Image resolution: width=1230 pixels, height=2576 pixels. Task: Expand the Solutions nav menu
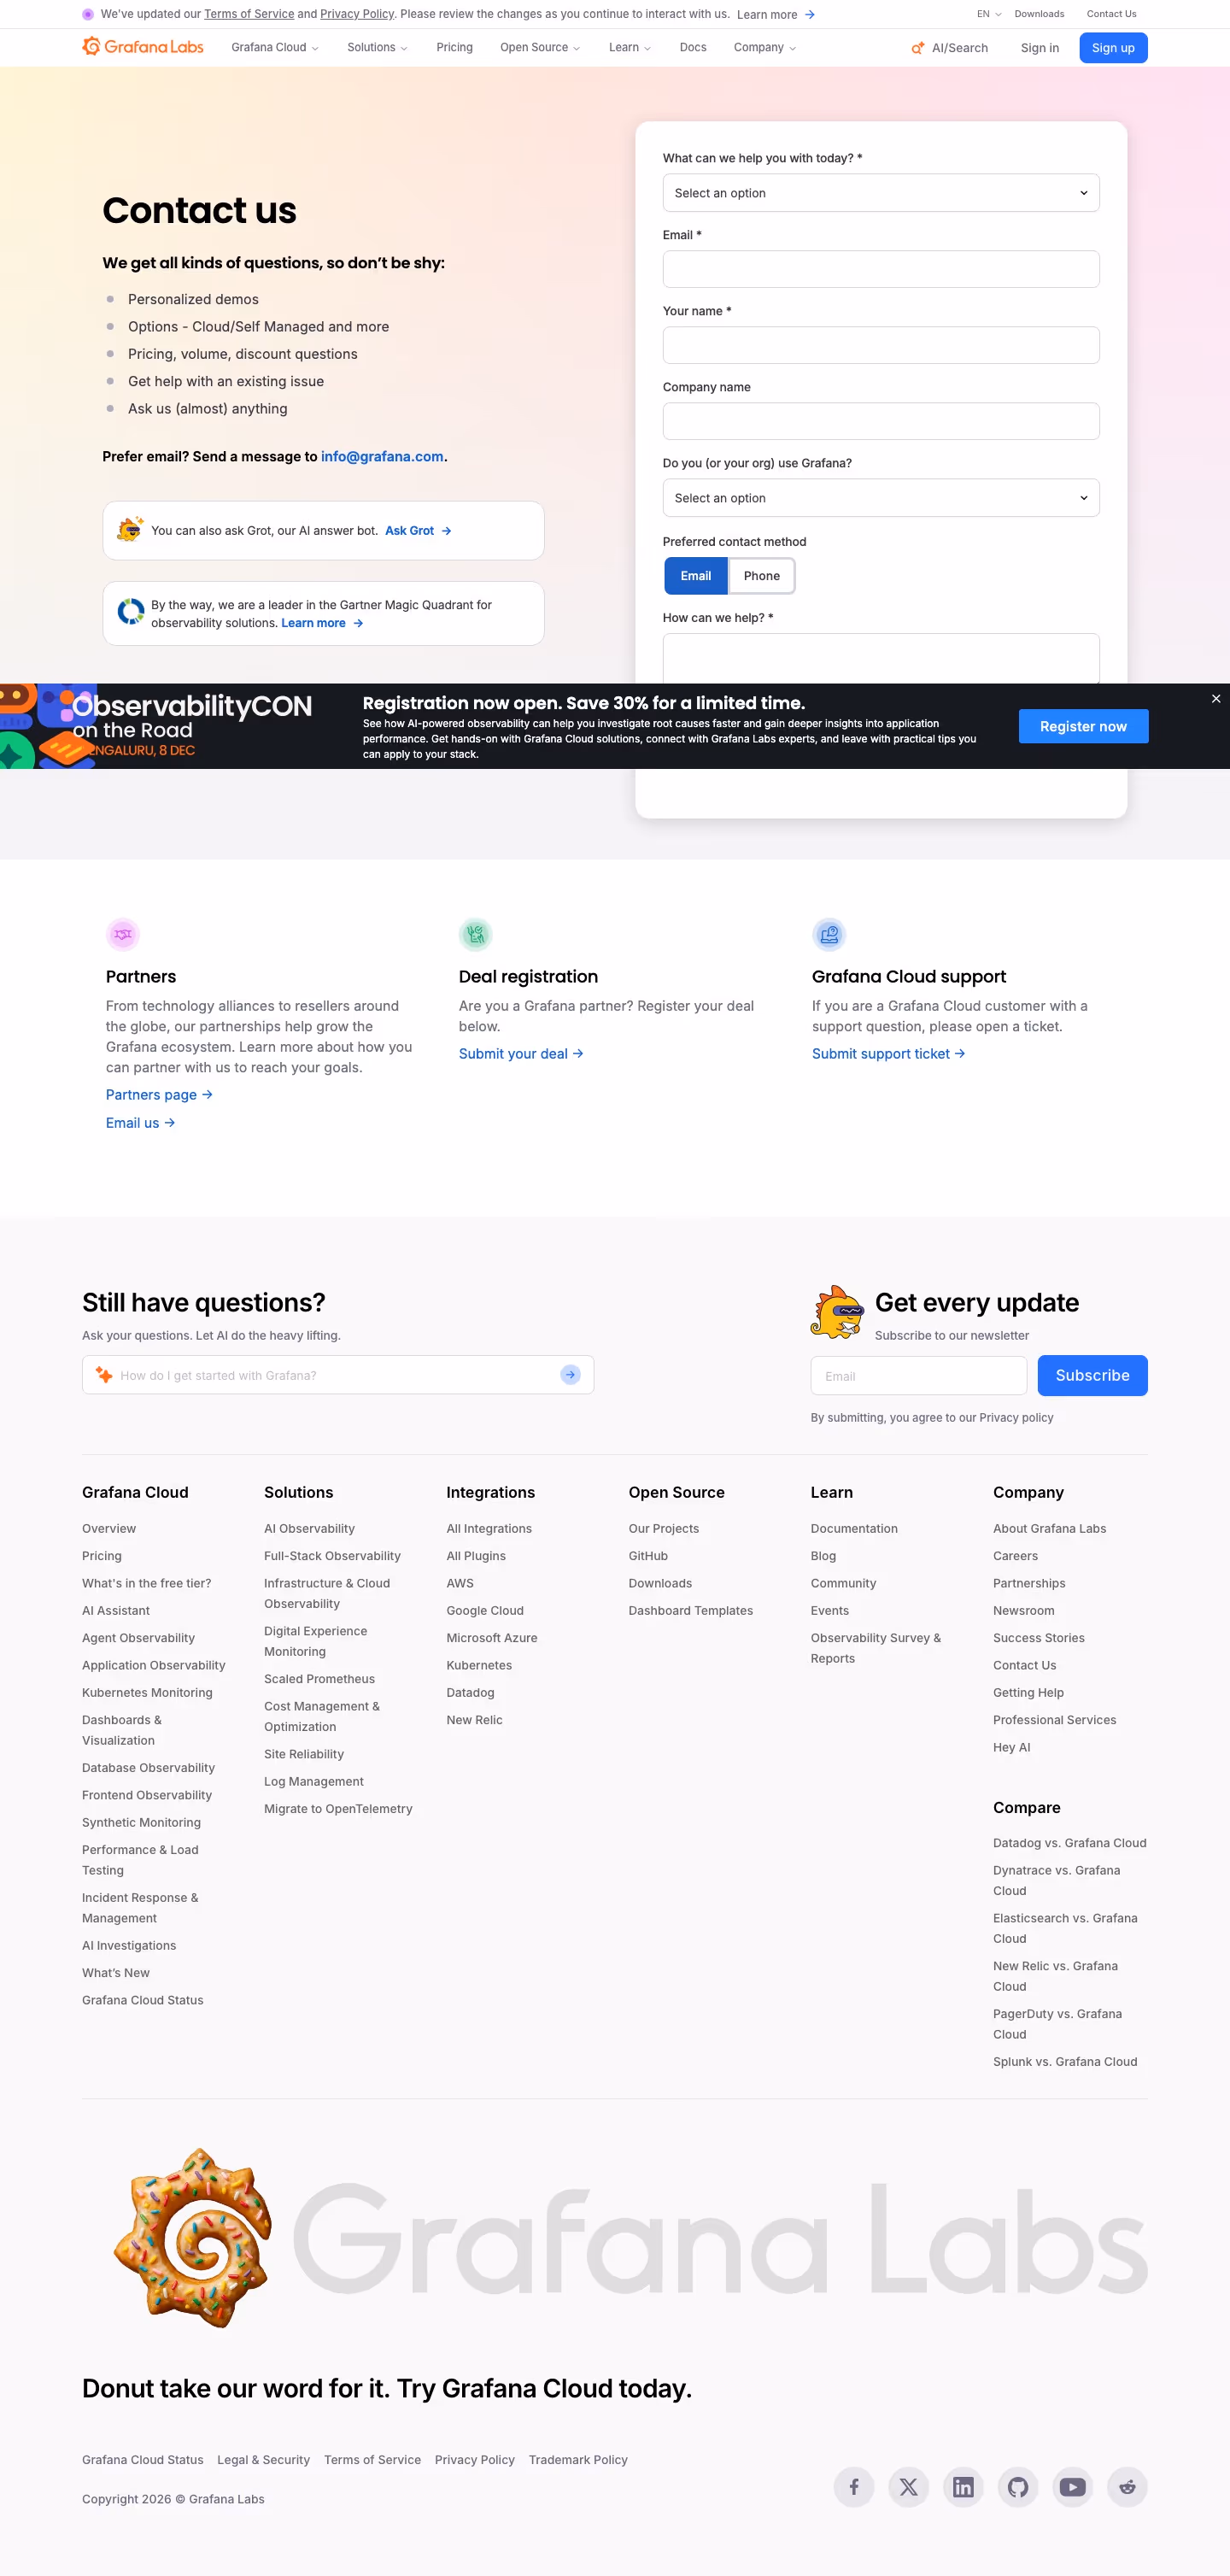tap(377, 47)
